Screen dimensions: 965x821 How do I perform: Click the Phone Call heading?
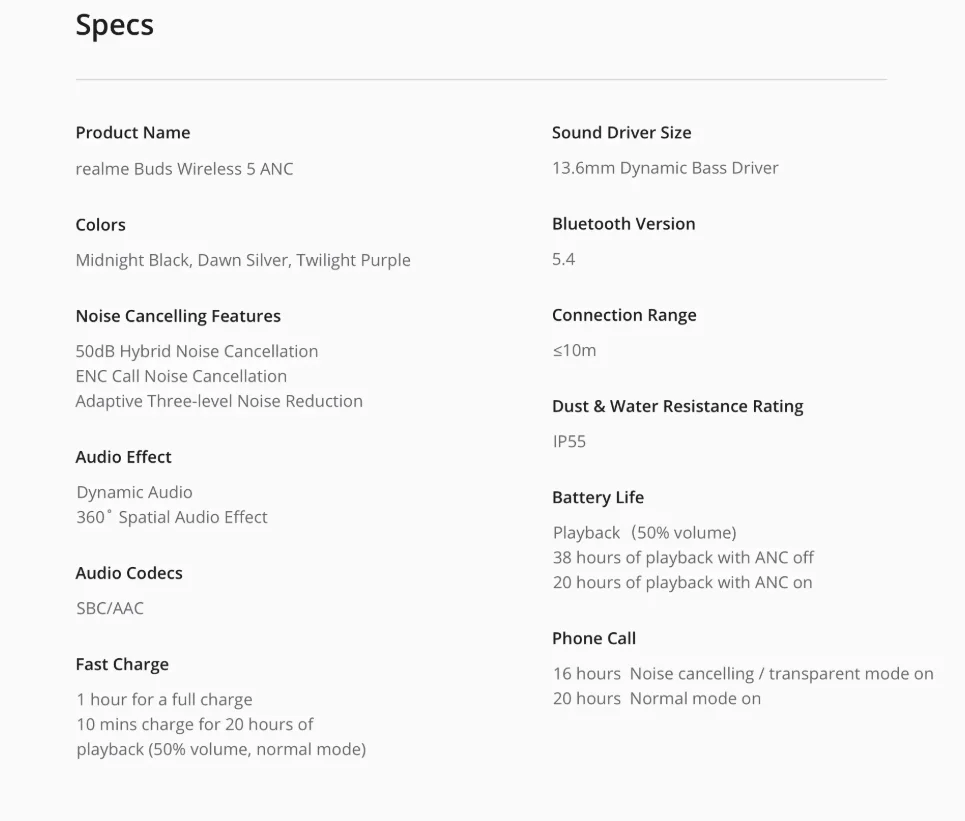pyautogui.click(x=594, y=638)
